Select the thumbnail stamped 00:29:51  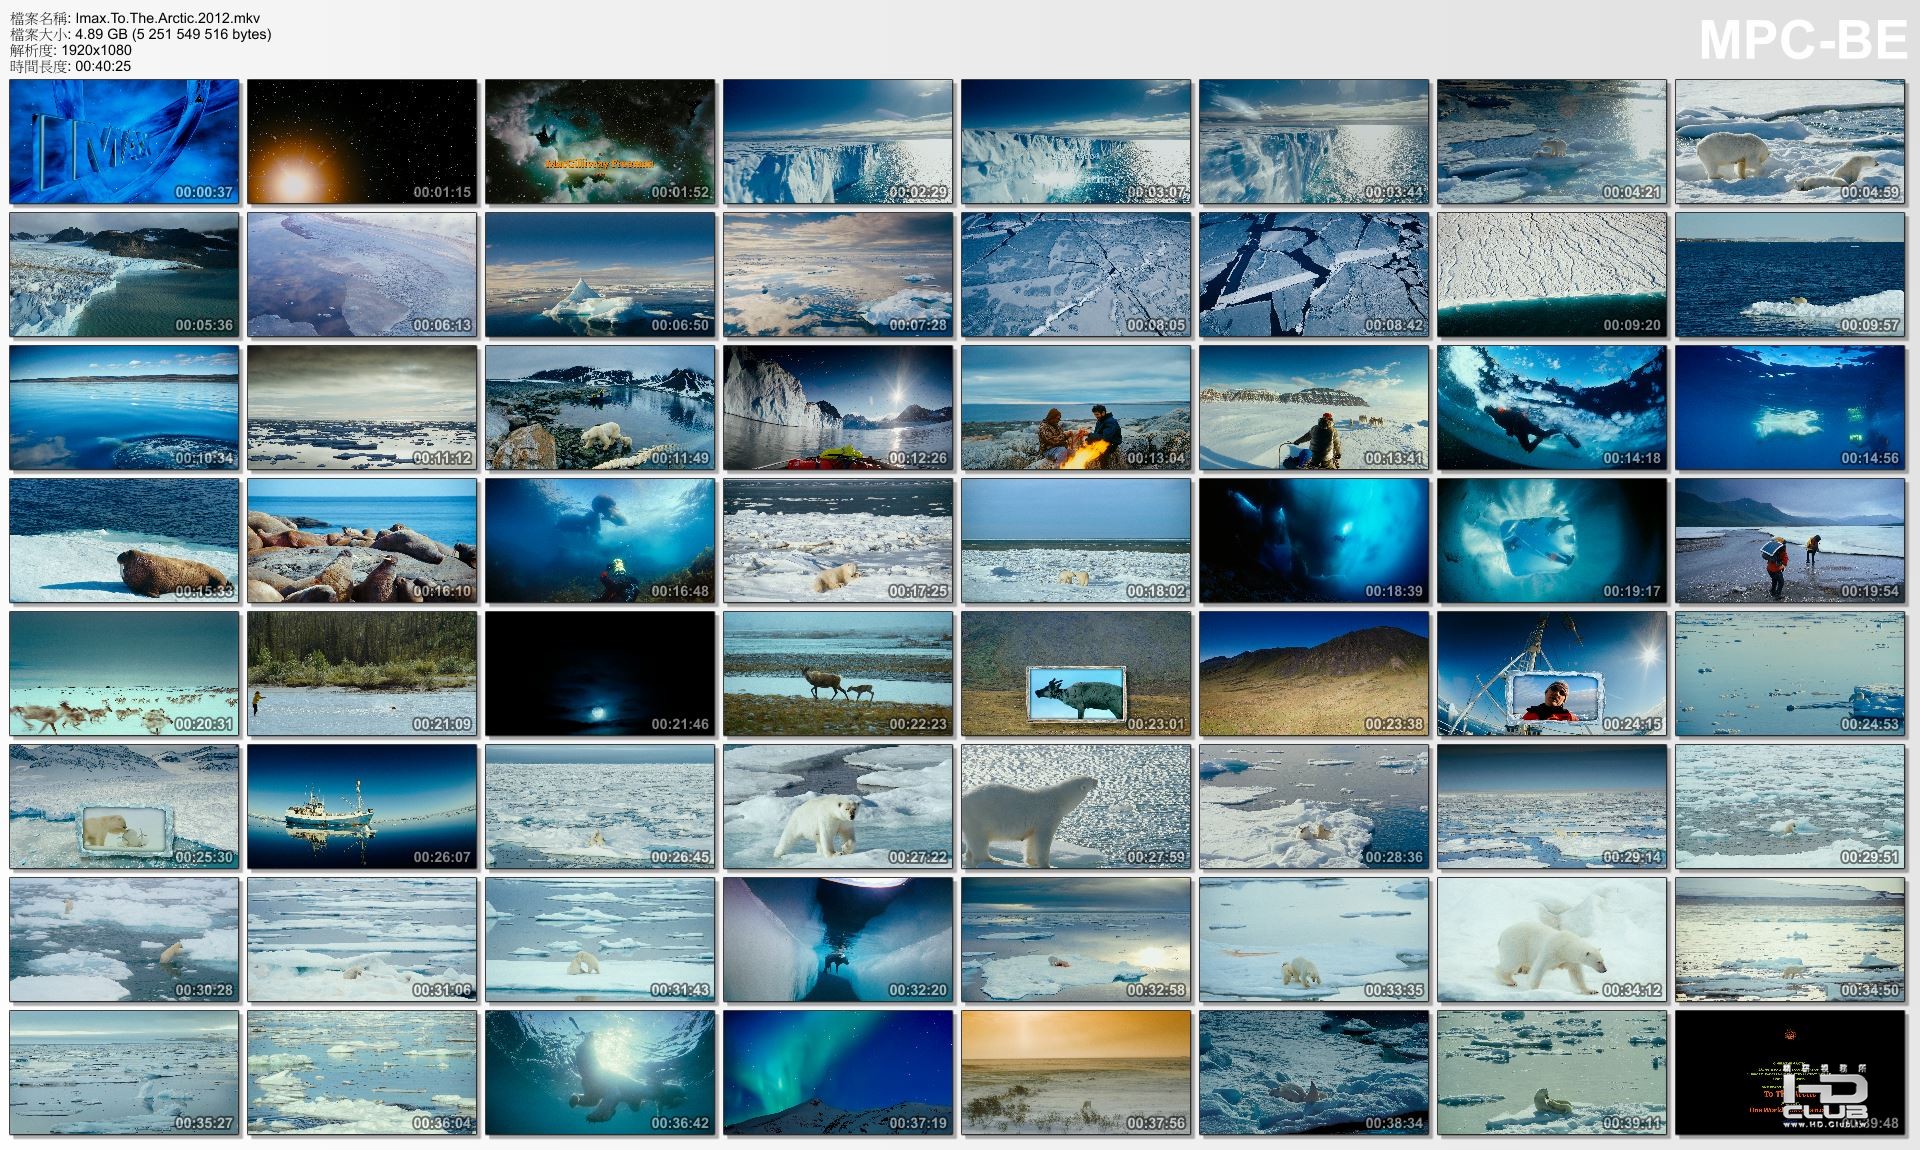click(1790, 807)
